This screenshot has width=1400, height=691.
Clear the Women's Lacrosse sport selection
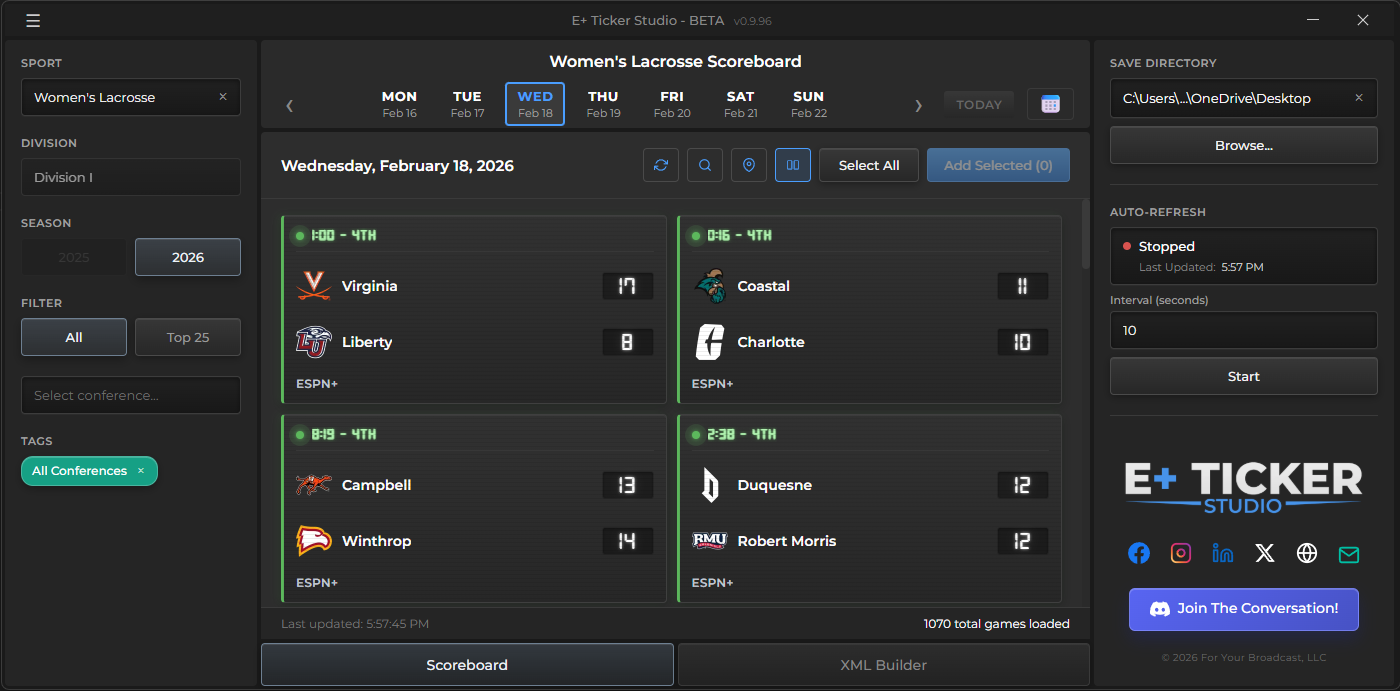223,97
